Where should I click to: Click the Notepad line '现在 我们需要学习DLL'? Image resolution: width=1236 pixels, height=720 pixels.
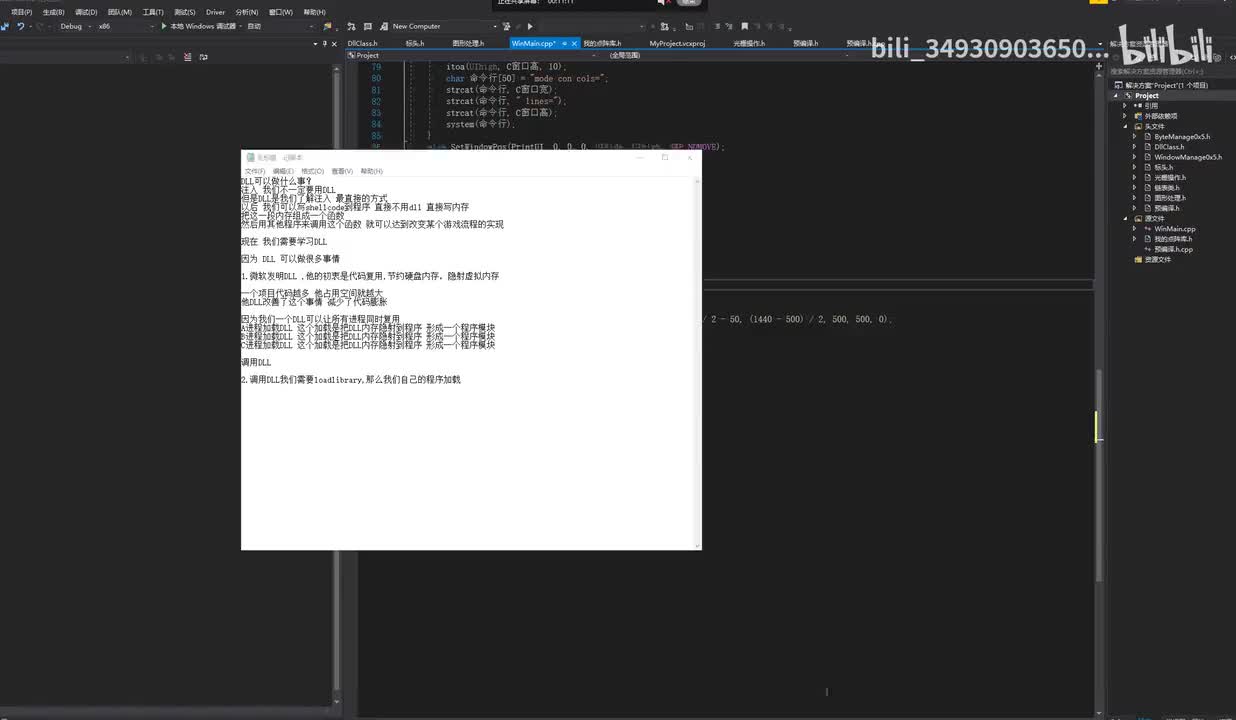pos(284,241)
